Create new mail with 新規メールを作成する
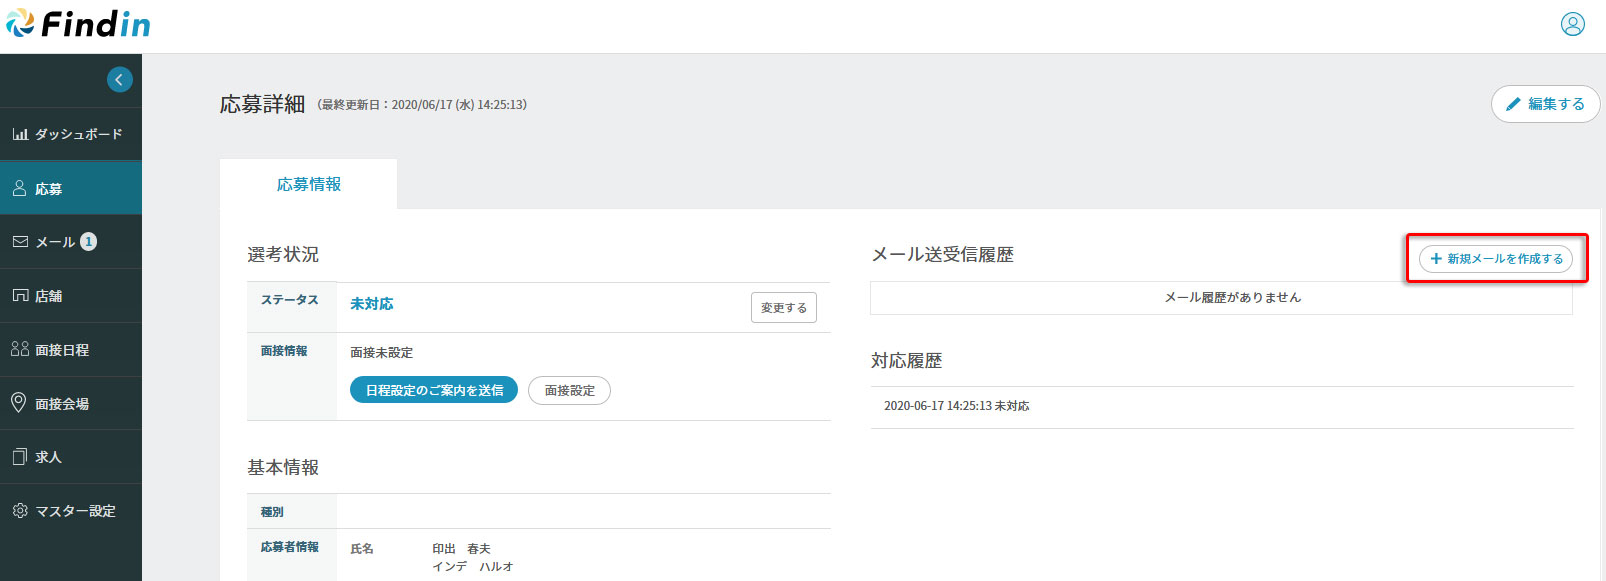 [1495, 259]
